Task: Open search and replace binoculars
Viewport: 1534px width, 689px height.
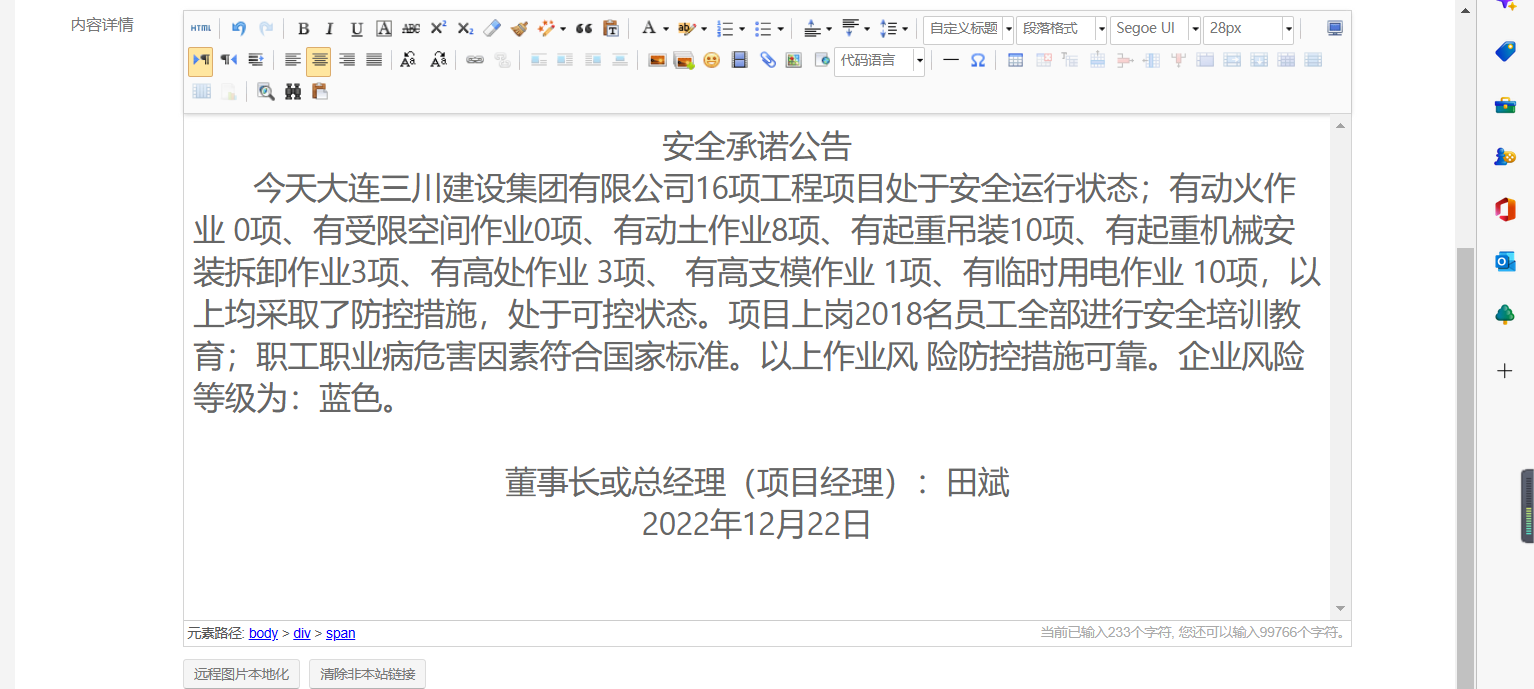Action: 292,91
